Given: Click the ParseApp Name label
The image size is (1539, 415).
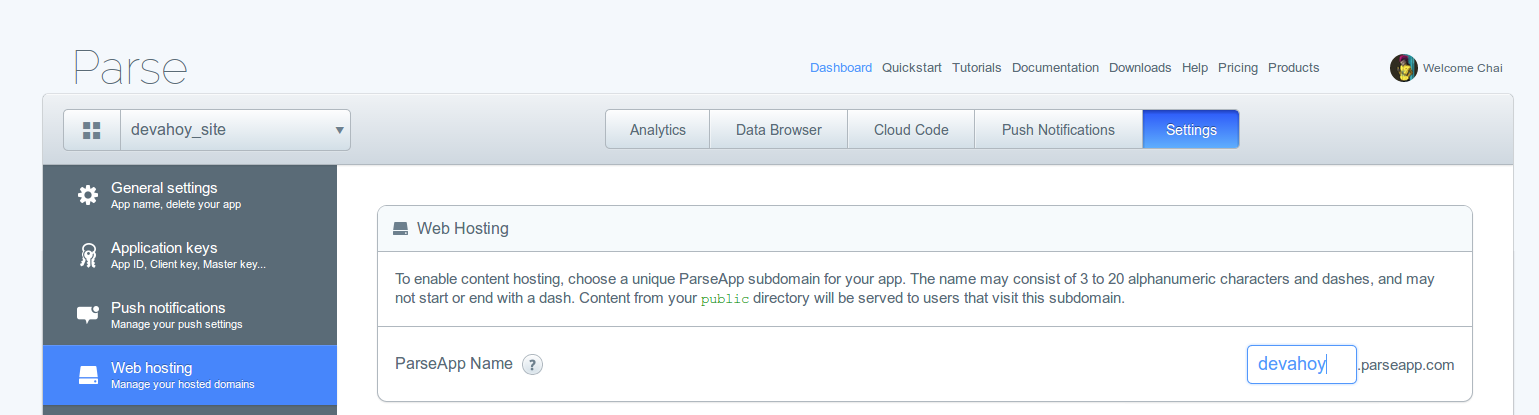Looking at the screenshot, I should 454,364.
